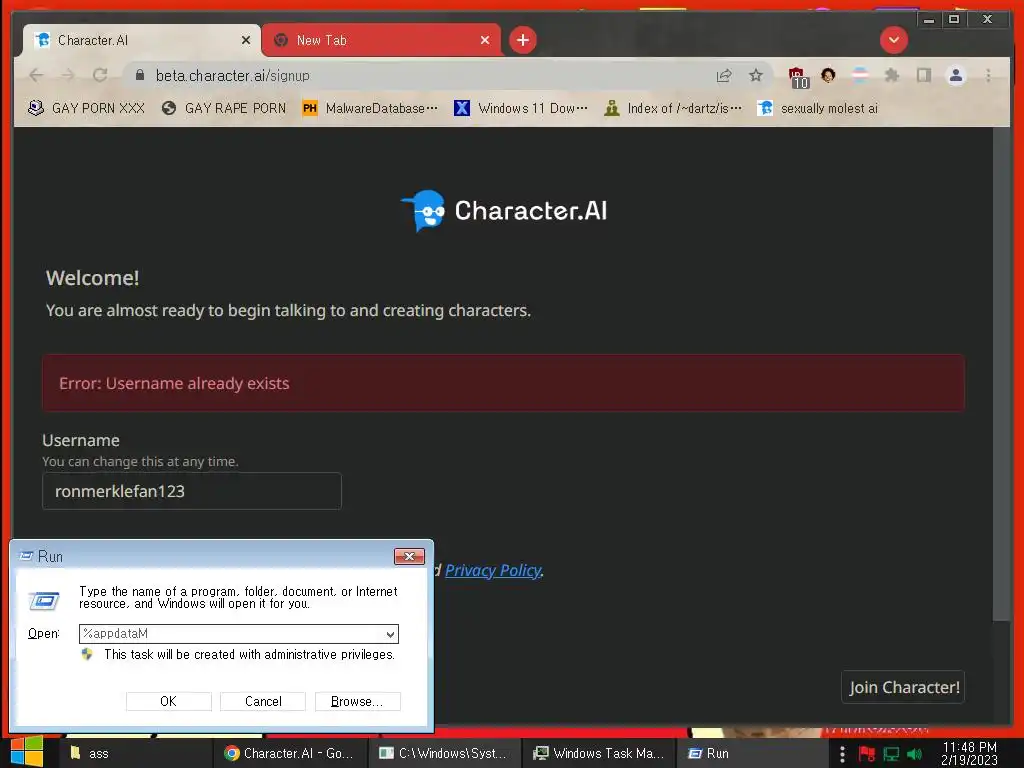
Task: Switch to the New Tab tab
Action: [381, 40]
